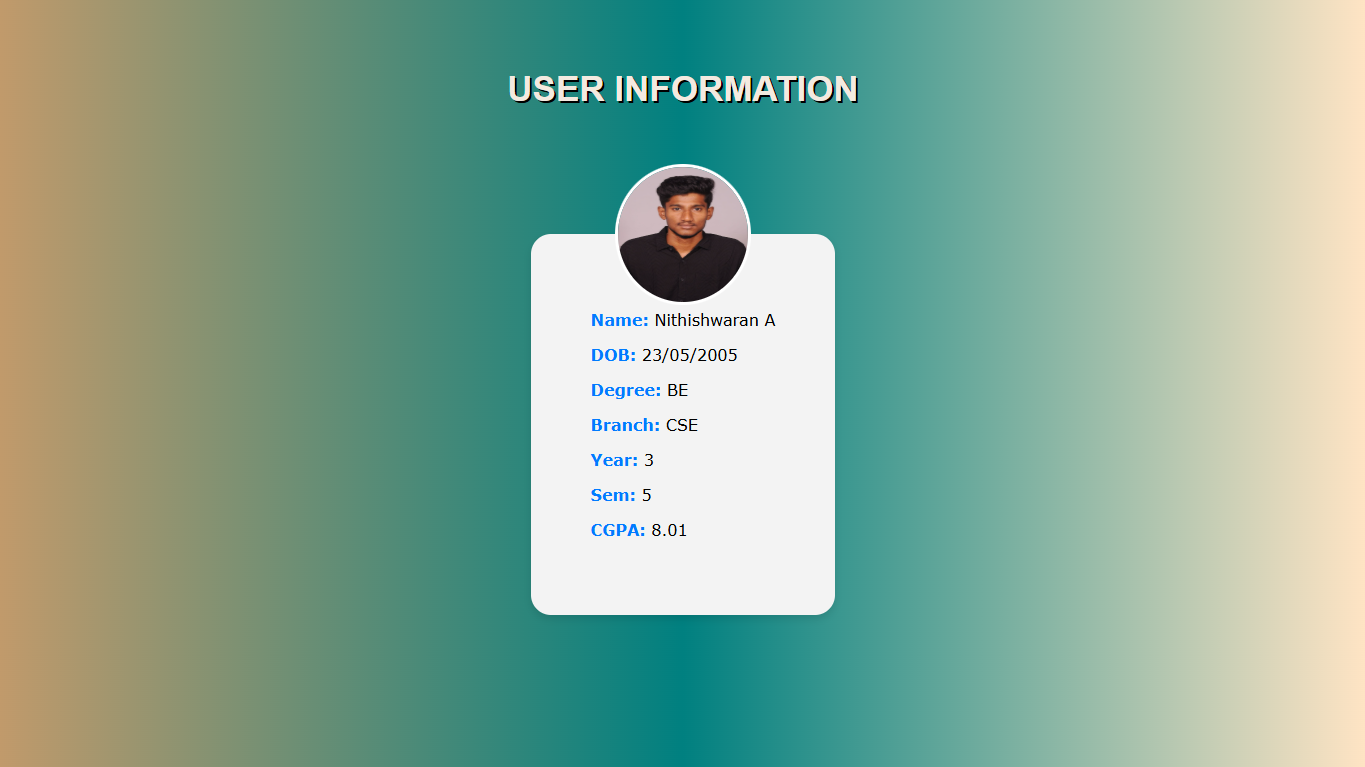1365x767 pixels.
Task: Select the branch value CSE
Action: (x=682, y=425)
